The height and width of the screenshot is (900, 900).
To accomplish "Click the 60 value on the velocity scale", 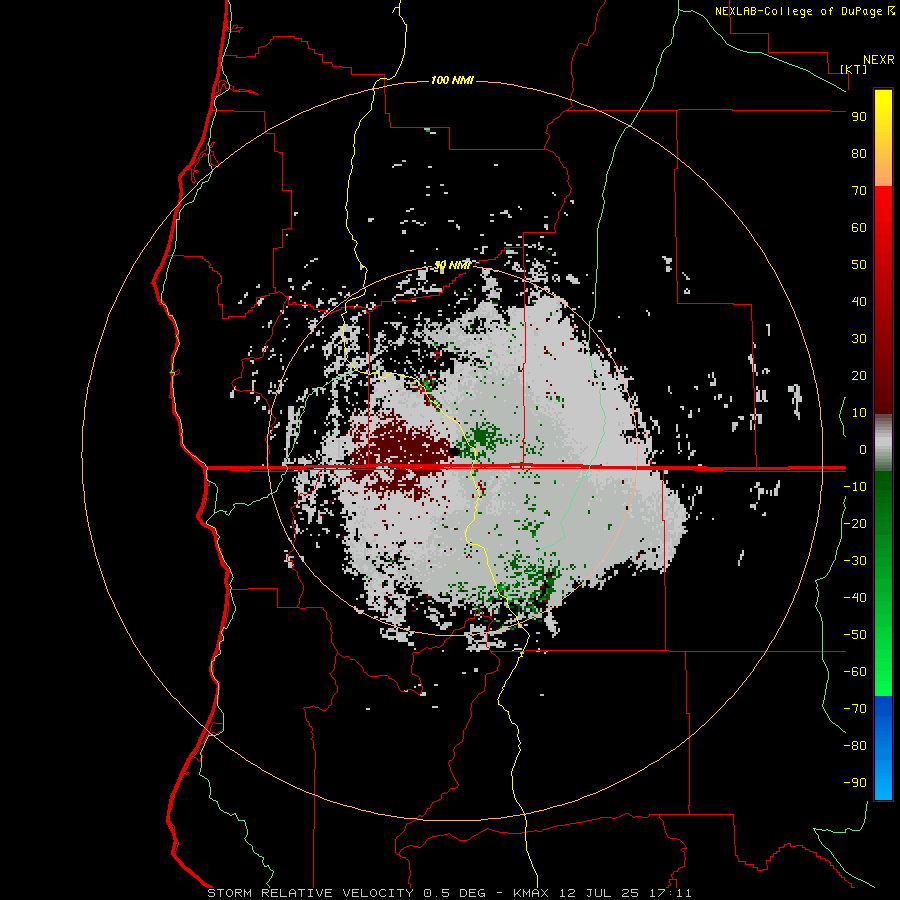I will click(859, 227).
